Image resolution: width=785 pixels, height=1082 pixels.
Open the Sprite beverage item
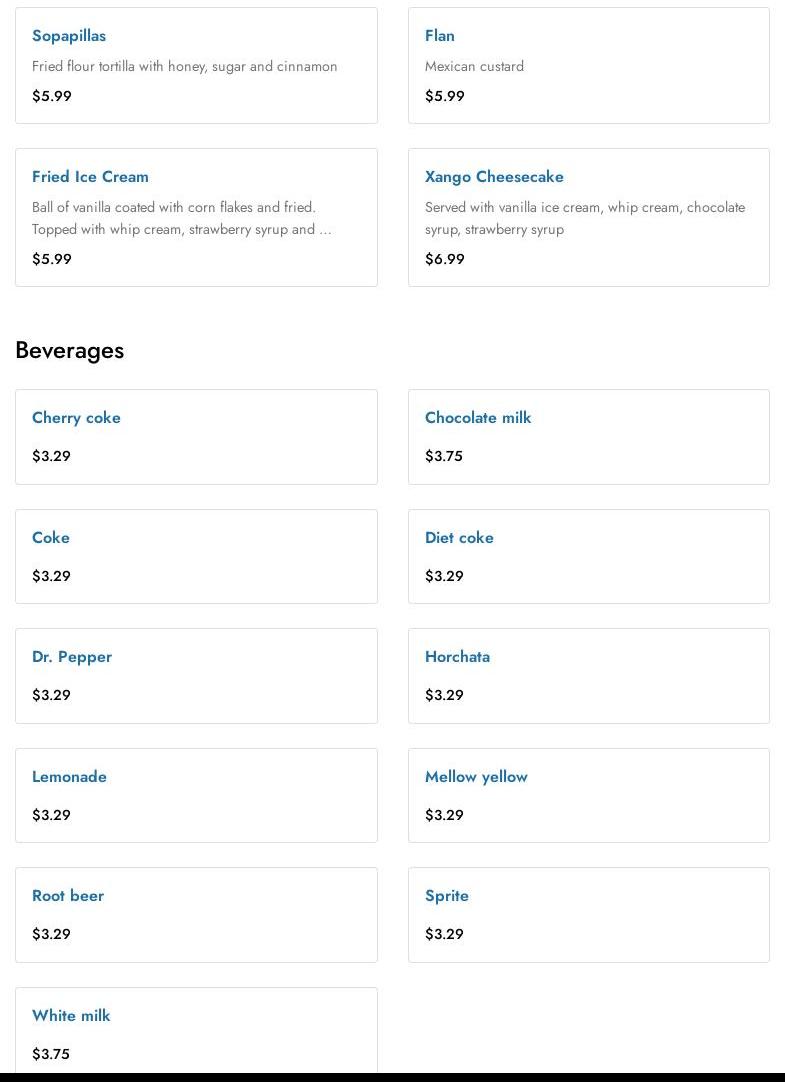click(447, 896)
